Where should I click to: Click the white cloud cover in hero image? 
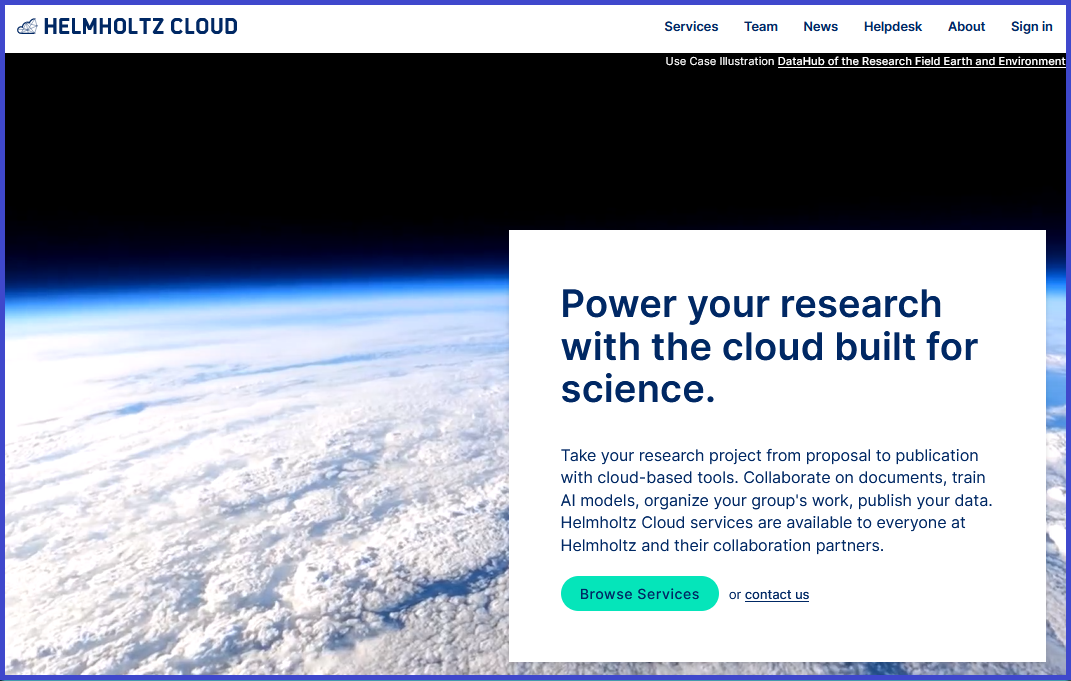250,480
